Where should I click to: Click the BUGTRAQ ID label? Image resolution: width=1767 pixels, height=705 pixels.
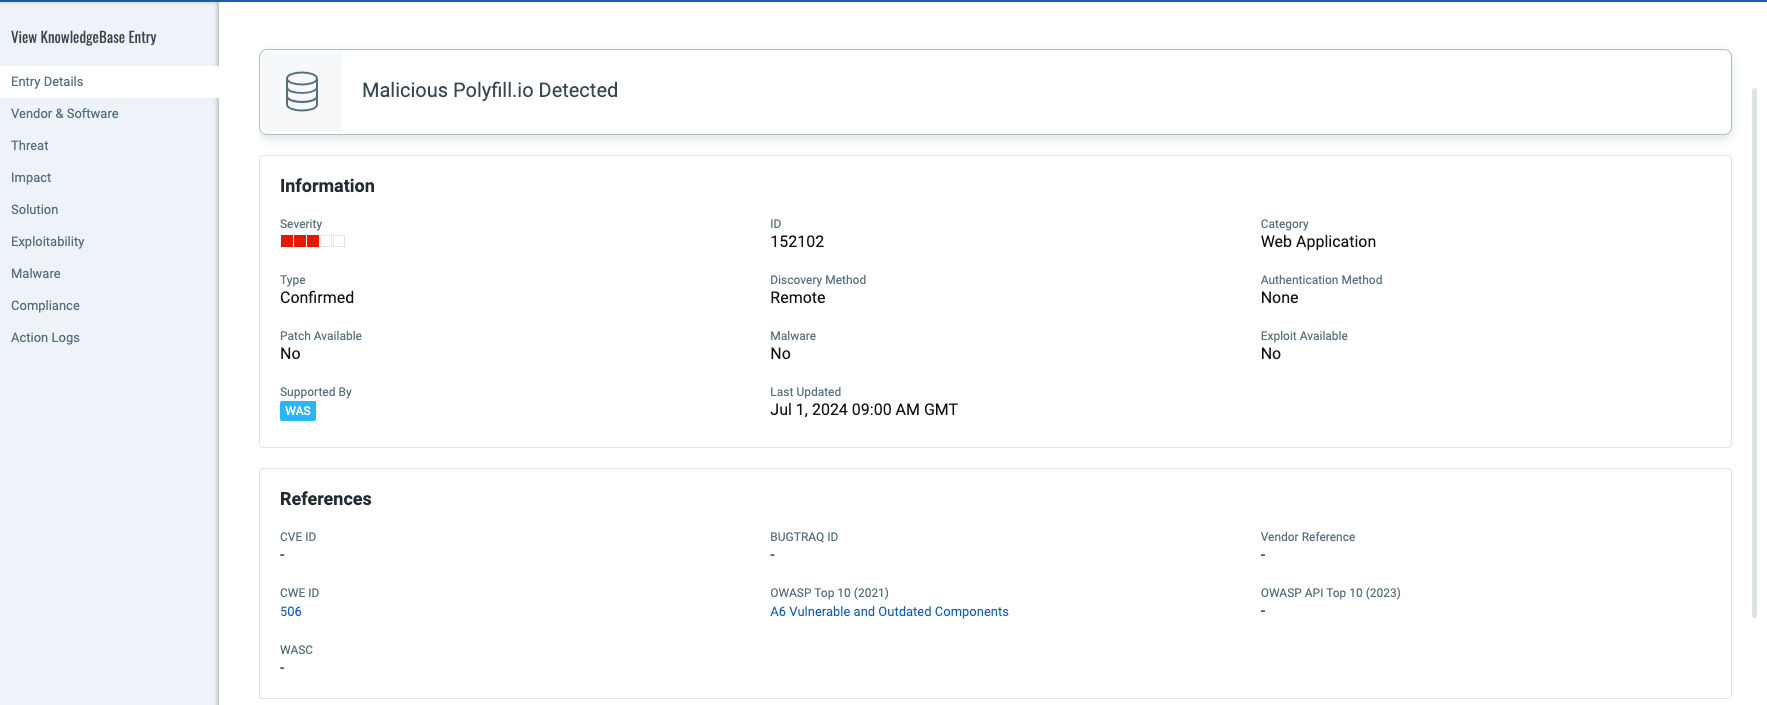(x=804, y=537)
